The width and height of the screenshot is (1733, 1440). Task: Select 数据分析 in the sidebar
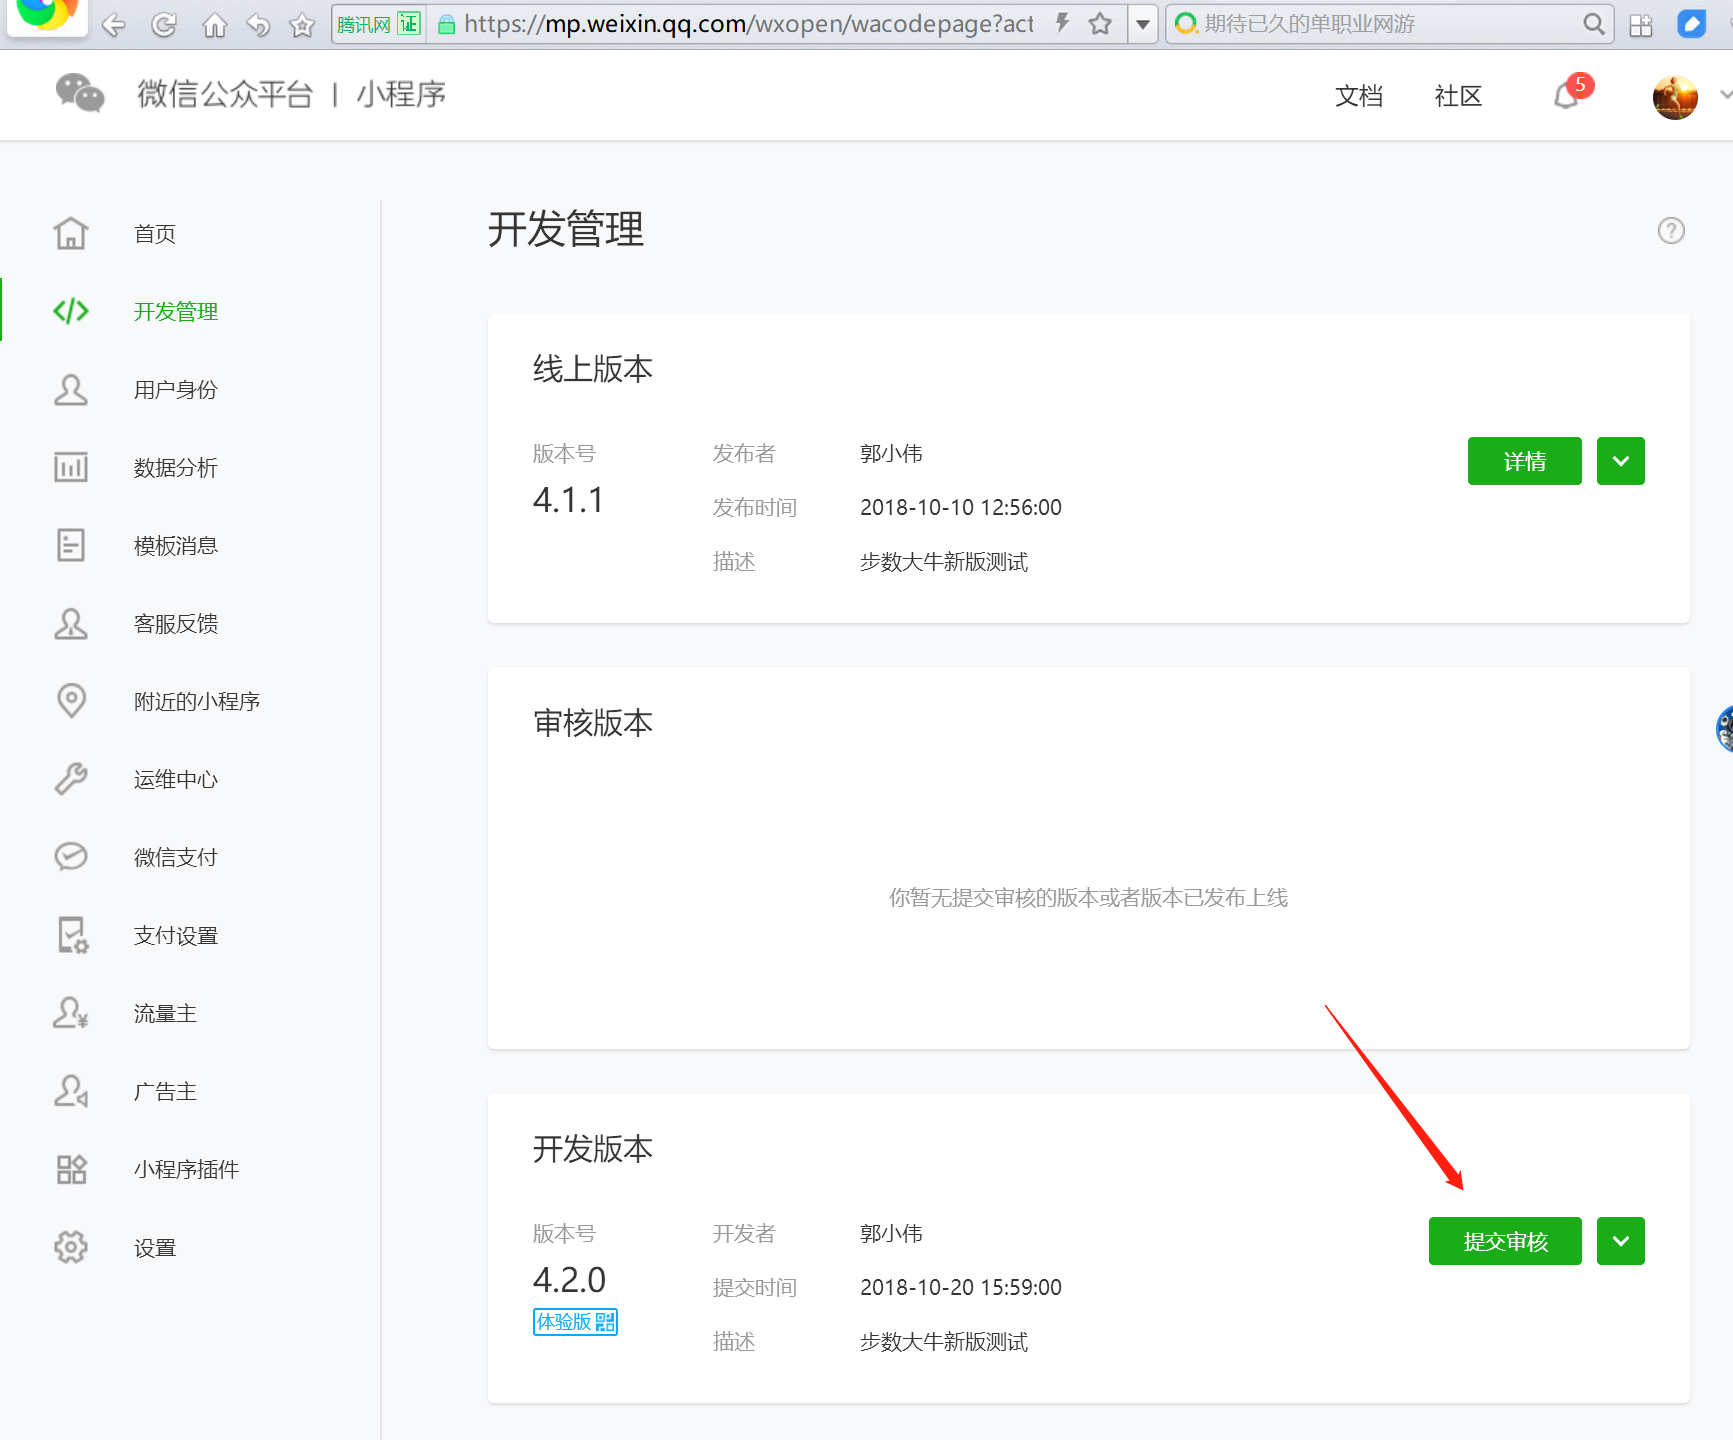(175, 468)
